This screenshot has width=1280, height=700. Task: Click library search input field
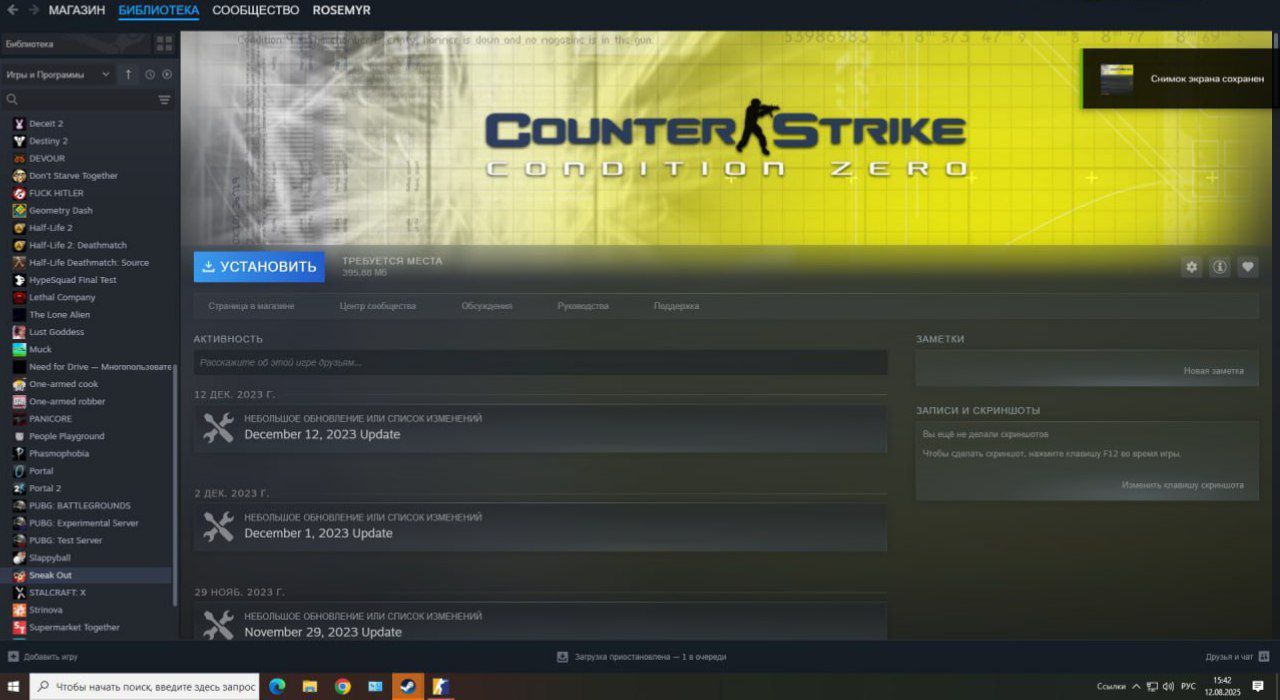click(x=88, y=100)
